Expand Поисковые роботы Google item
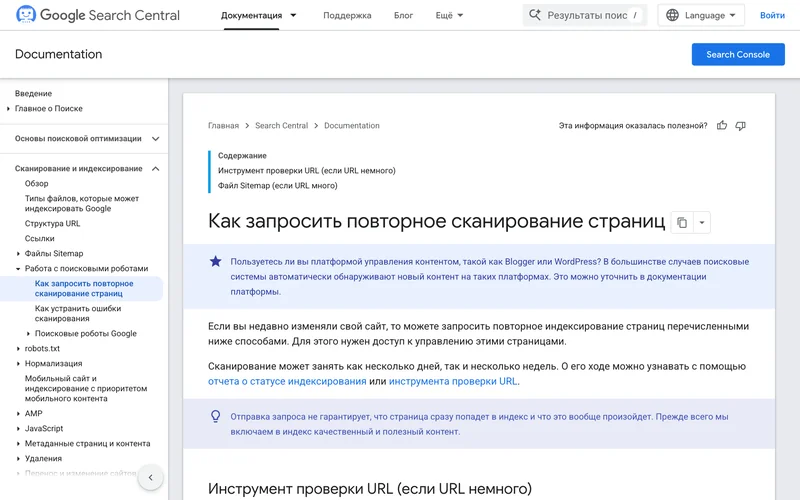Viewport: 800px width, 500px height. 29,334
